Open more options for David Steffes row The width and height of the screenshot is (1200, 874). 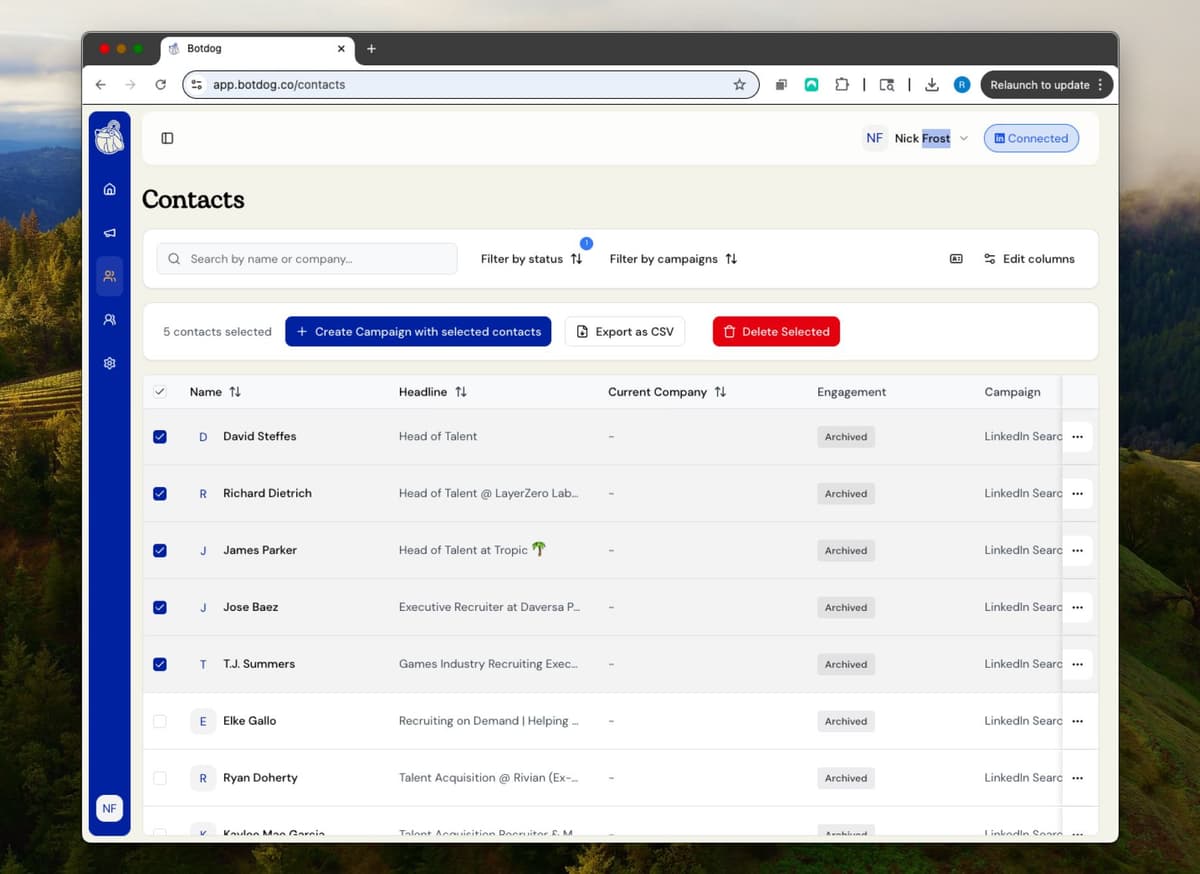(x=1077, y=437)
